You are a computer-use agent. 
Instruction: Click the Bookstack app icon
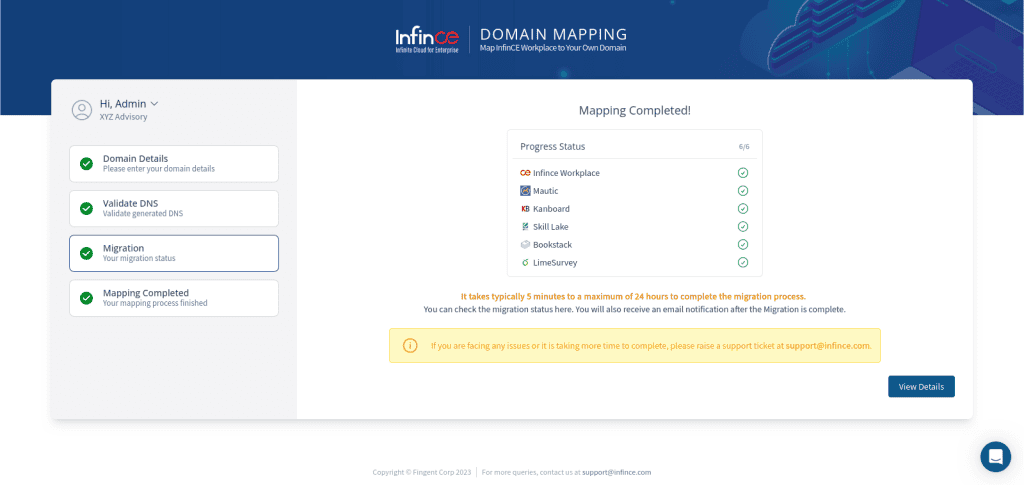coord(525,245)
